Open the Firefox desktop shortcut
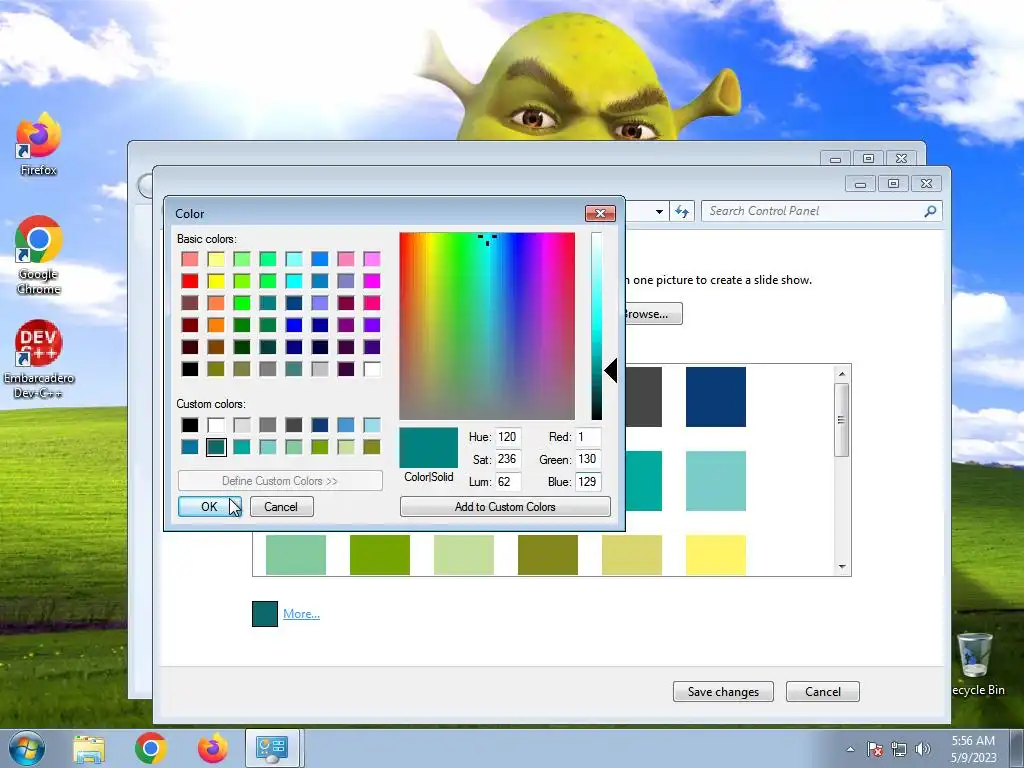The height and width of the screenshot is (768, 1024). tap(38, 144)
